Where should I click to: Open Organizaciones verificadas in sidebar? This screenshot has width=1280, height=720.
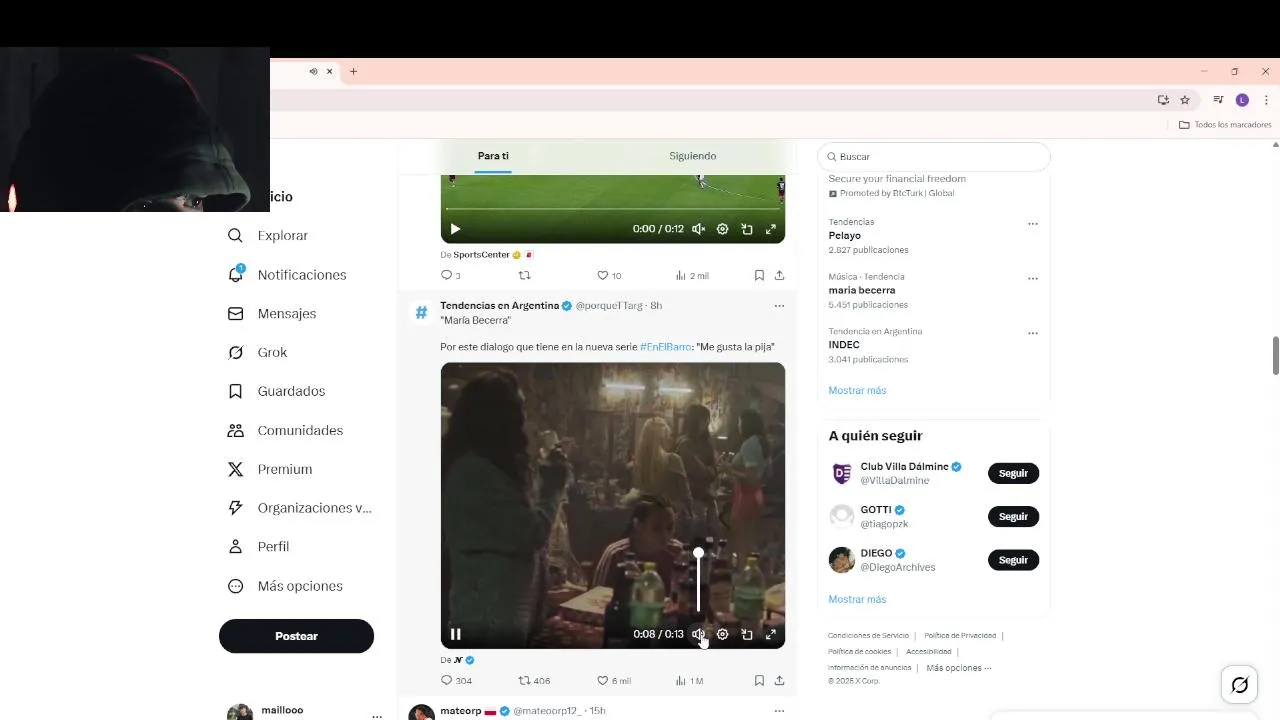[x=299, y=507]
